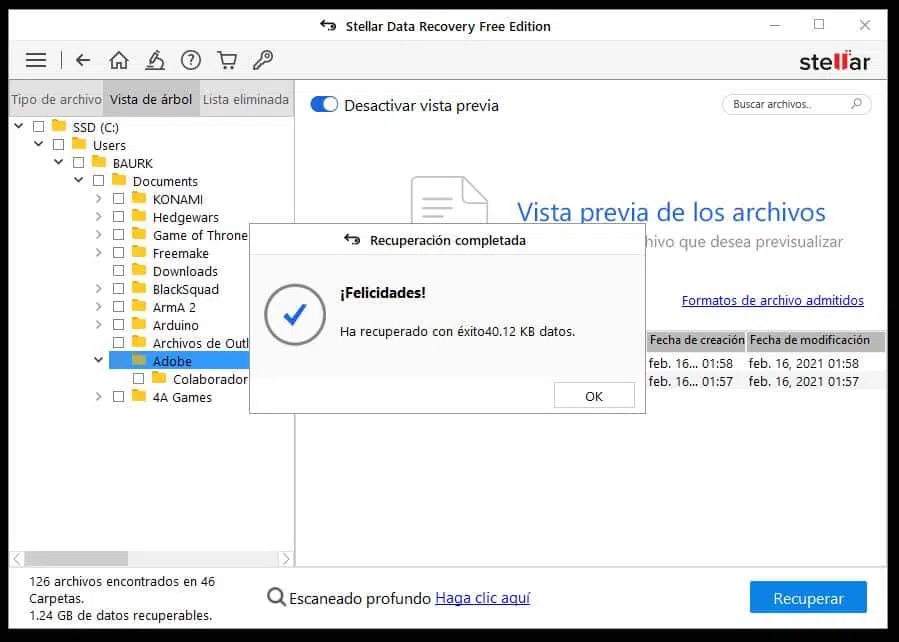This screenshot has width=899, height=642.
Task: Click the tree scrollbar right arrow
Action: pyautogui.click(x=286, y=558)
